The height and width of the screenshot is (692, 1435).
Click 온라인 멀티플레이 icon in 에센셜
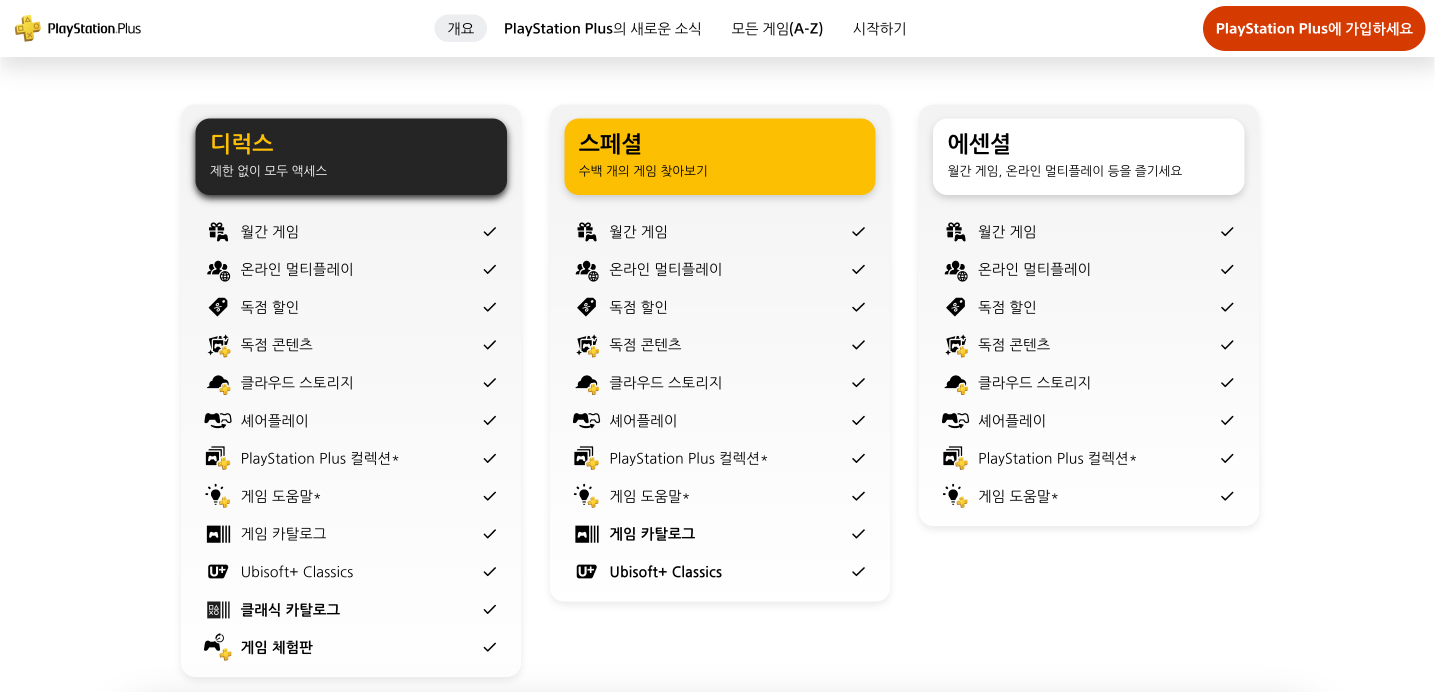pyautogui.click(x=956, y=269)
